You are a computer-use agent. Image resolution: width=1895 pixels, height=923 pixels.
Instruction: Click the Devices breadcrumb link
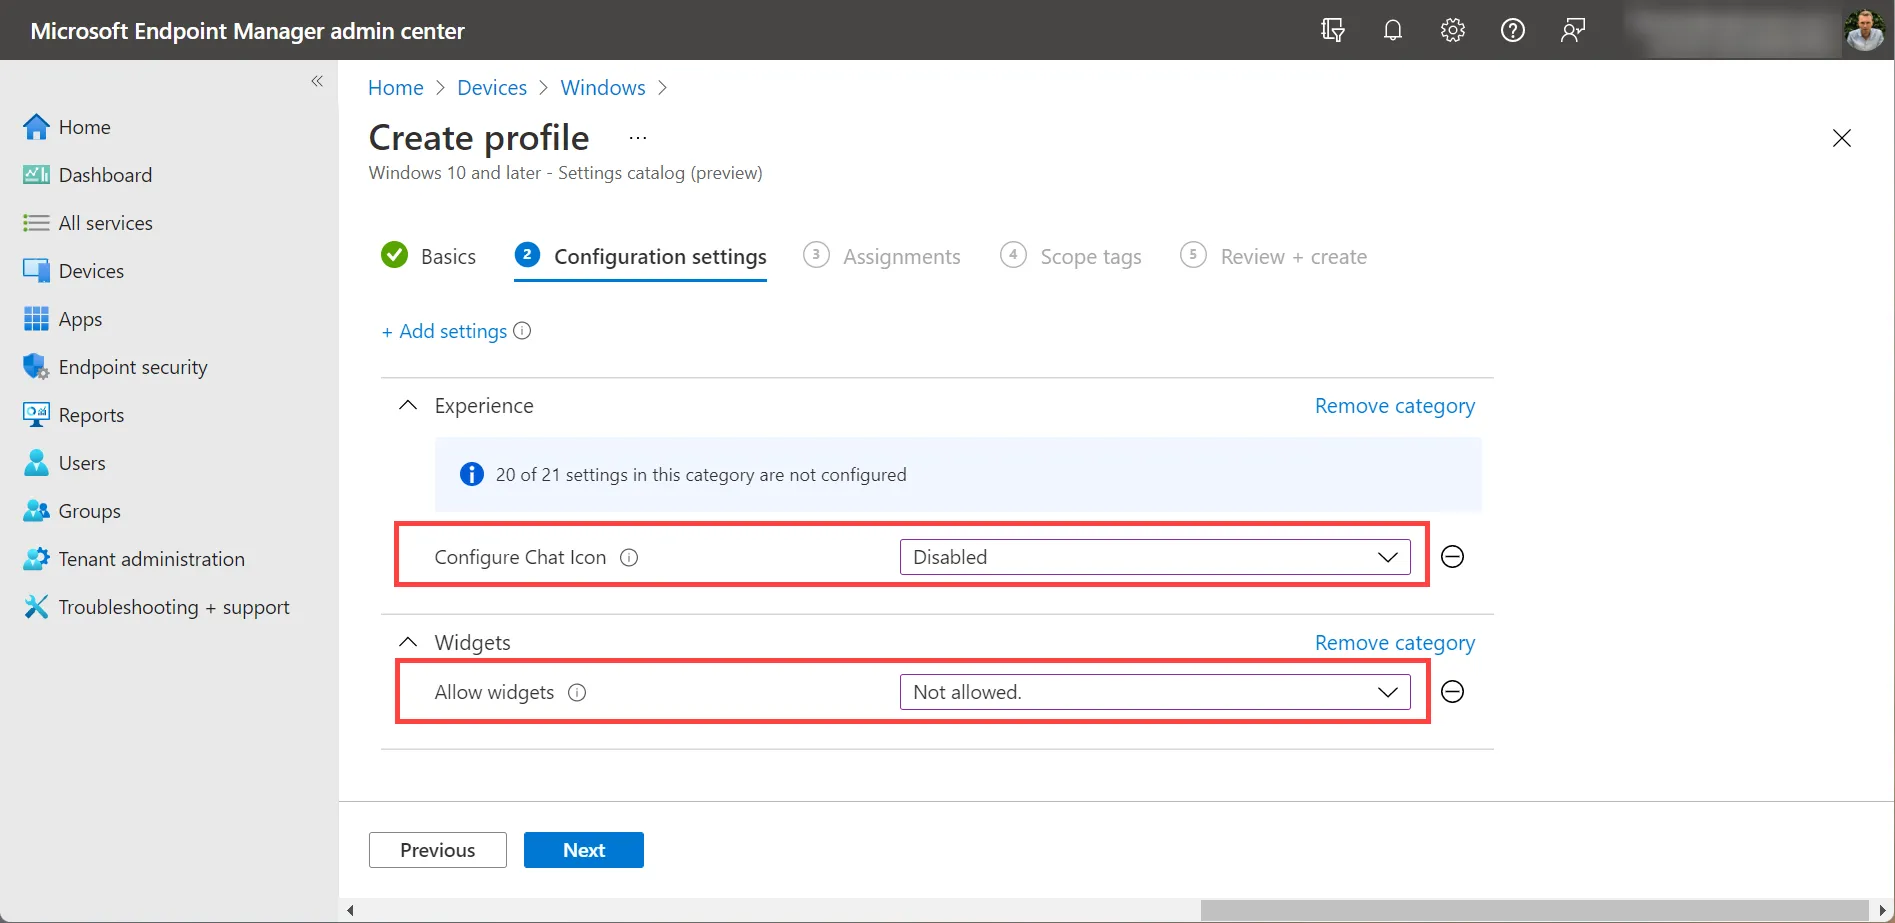pos(492,88)
